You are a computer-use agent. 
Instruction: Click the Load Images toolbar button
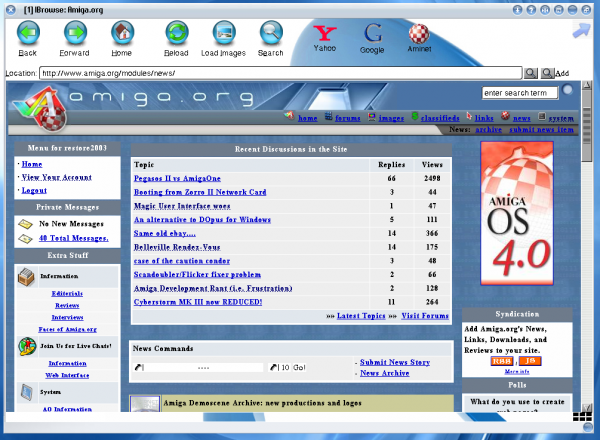(223, 39)
